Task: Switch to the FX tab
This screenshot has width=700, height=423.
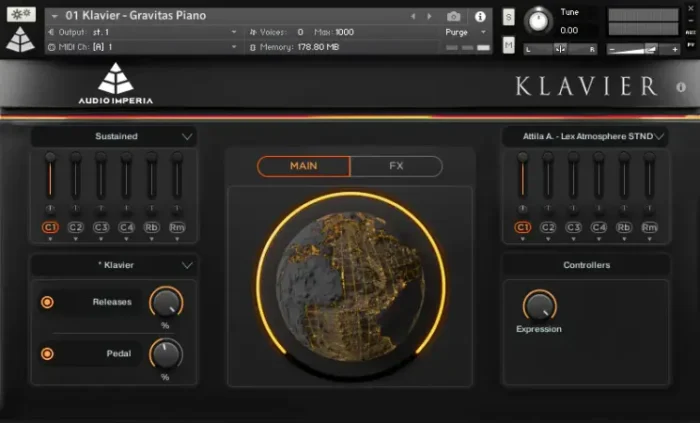Action: click(x=396, y=166)
